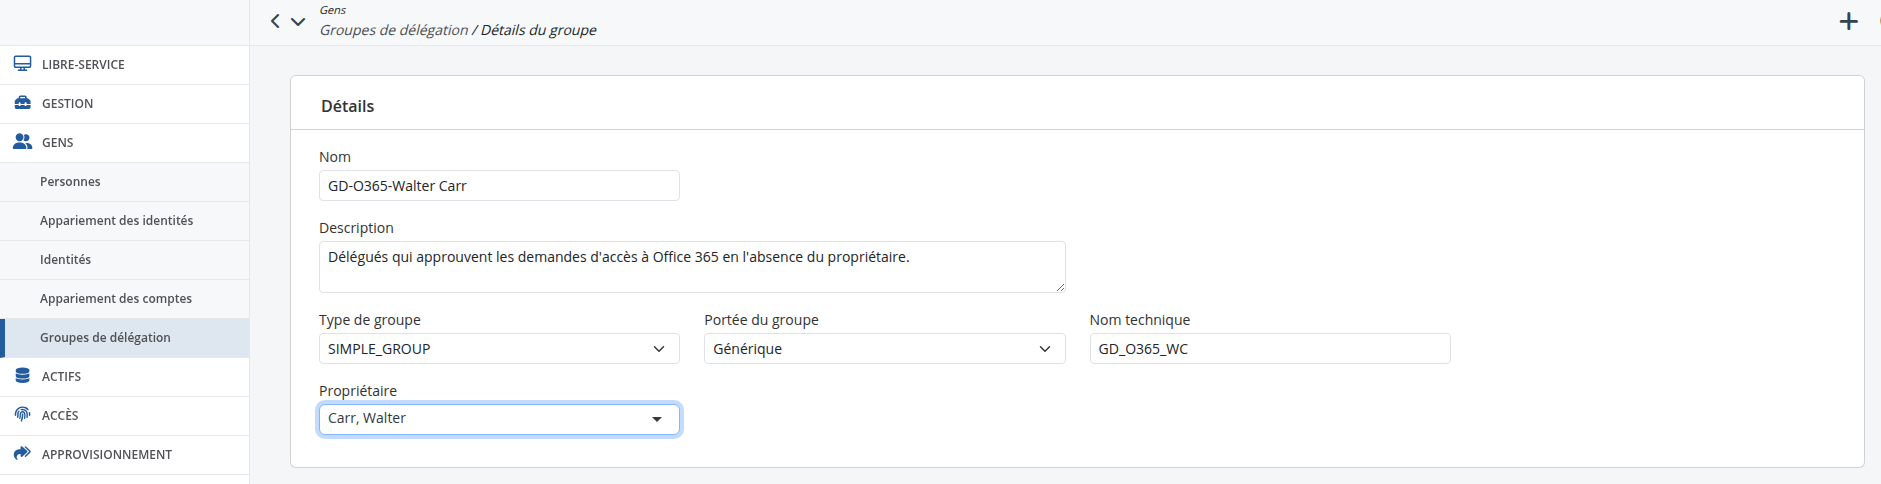Screen dimensions: 1881x484
Task: Click the Actifs database icon
Action: tap(22, 376)
